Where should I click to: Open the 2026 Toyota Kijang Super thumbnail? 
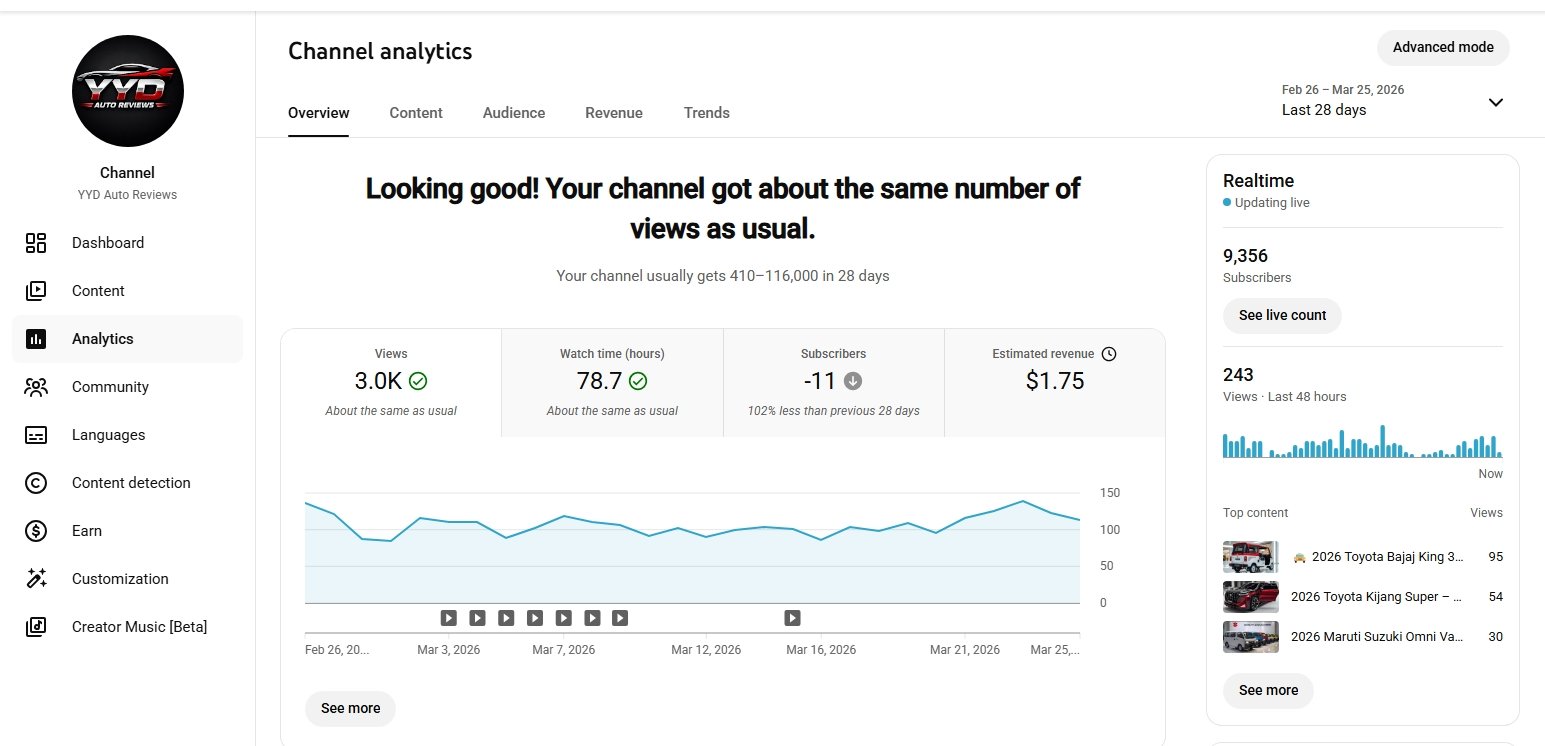1250,597
